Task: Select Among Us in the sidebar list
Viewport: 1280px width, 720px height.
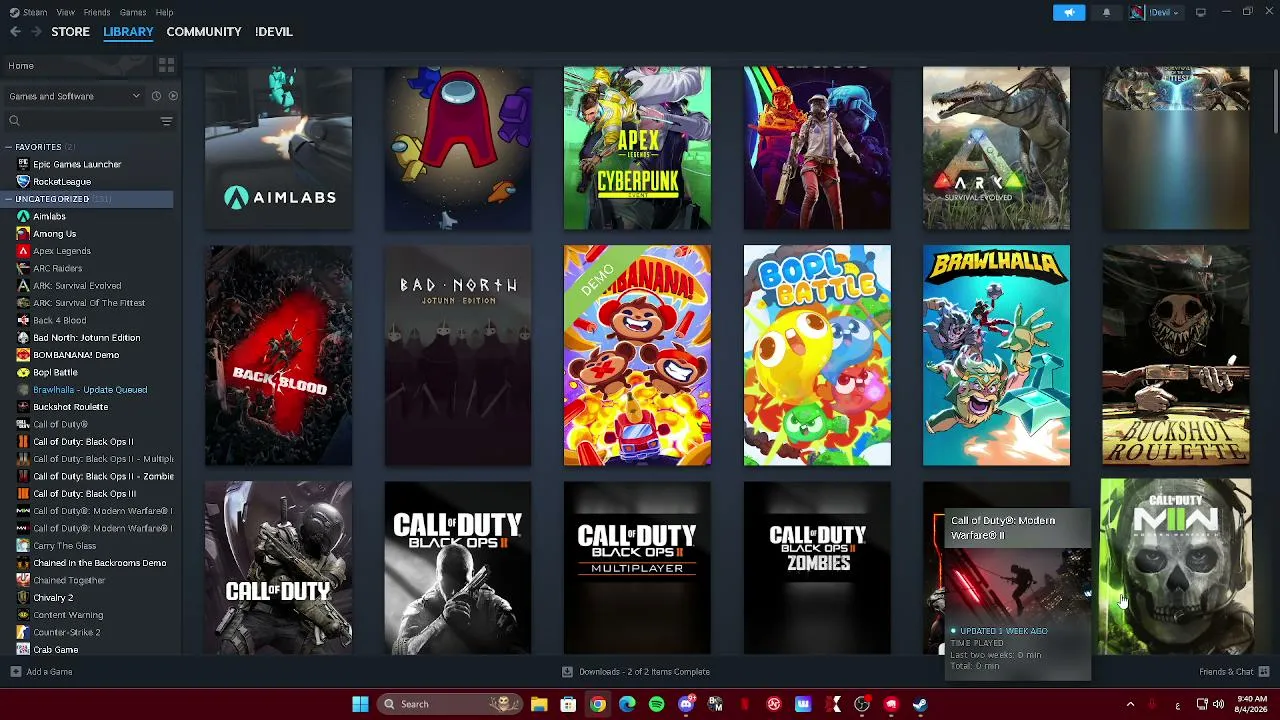Action: pos(54,234)
